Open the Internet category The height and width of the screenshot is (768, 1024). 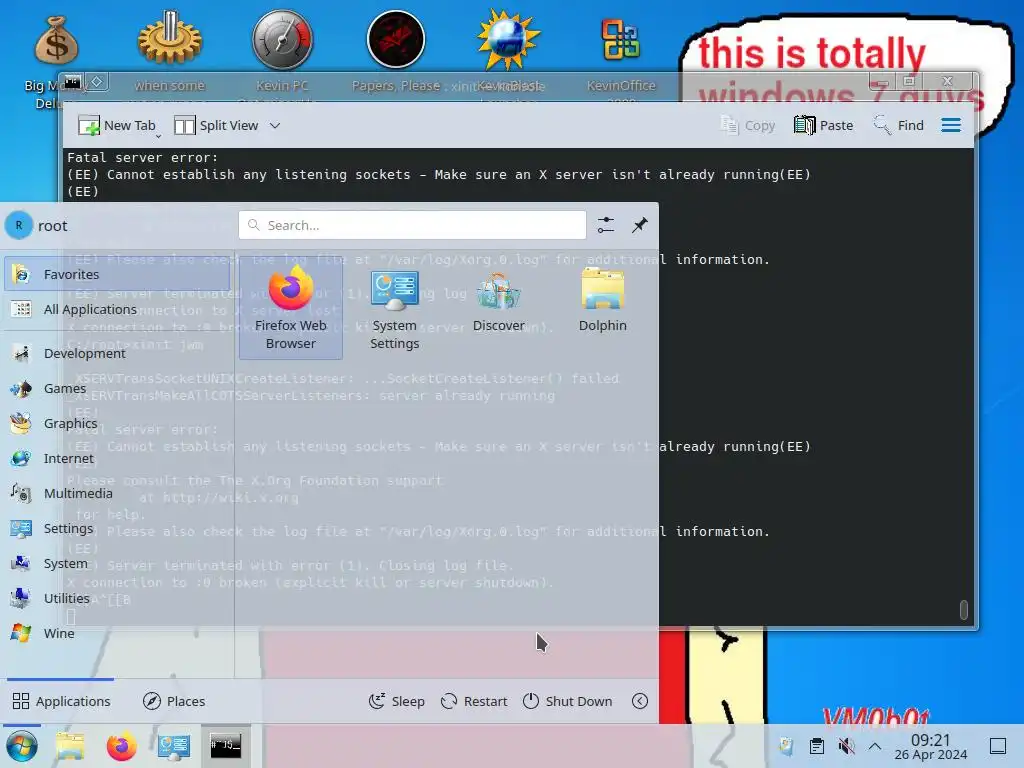[118, 458]
